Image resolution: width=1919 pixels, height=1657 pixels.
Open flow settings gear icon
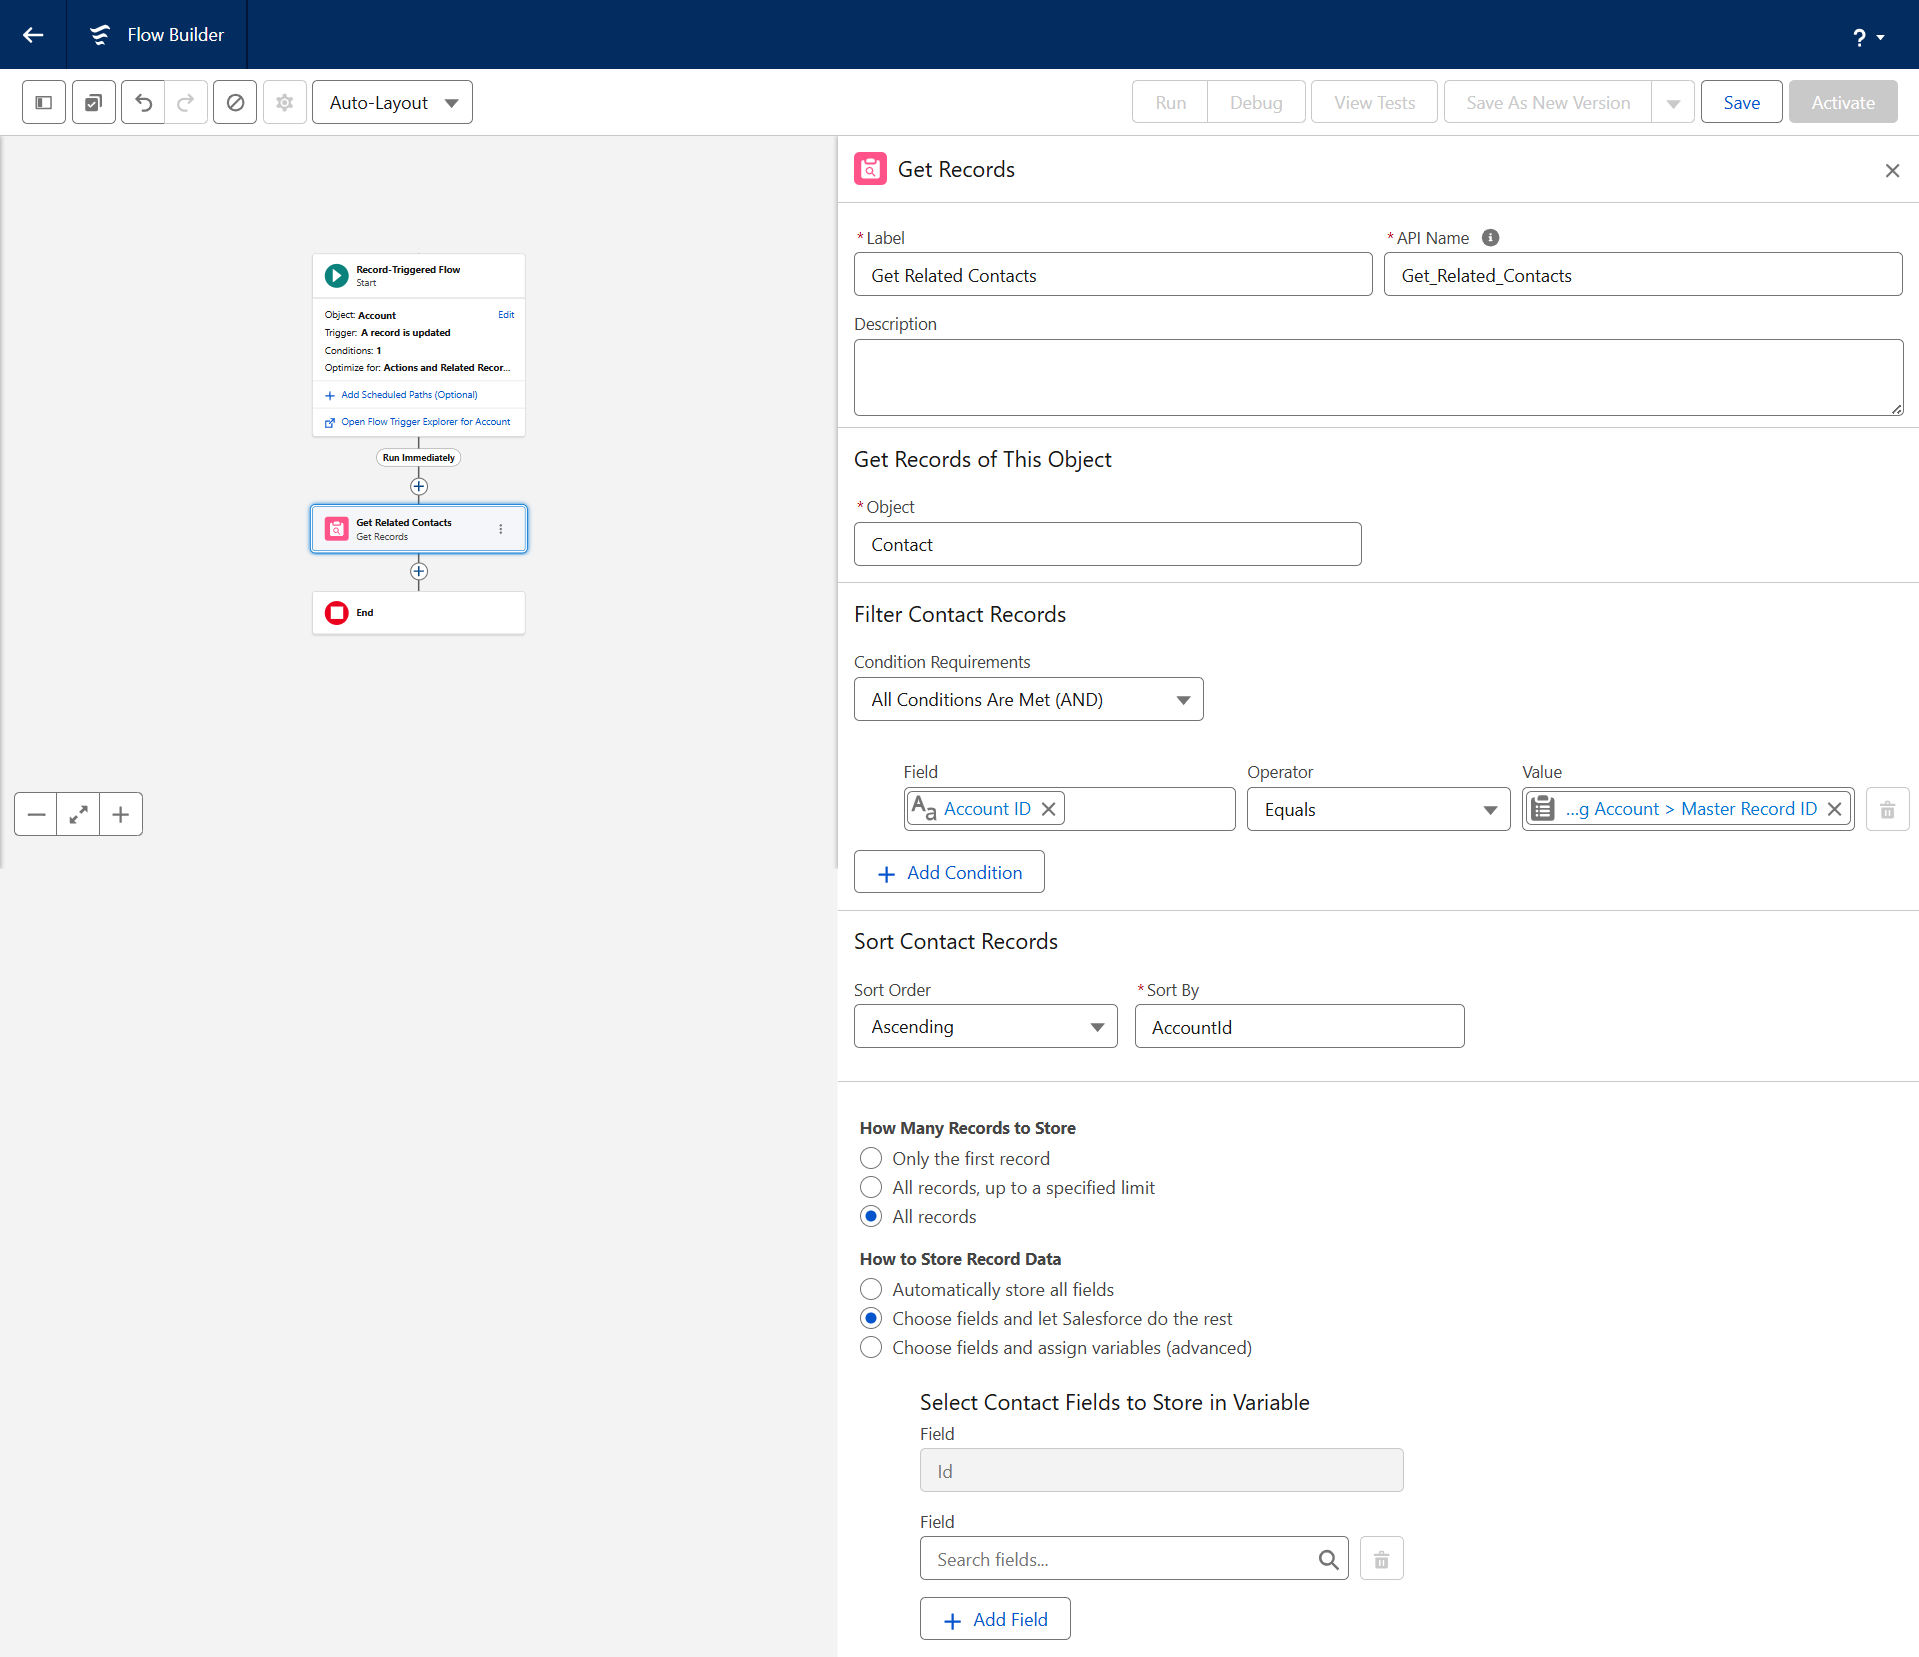[285, 102]
